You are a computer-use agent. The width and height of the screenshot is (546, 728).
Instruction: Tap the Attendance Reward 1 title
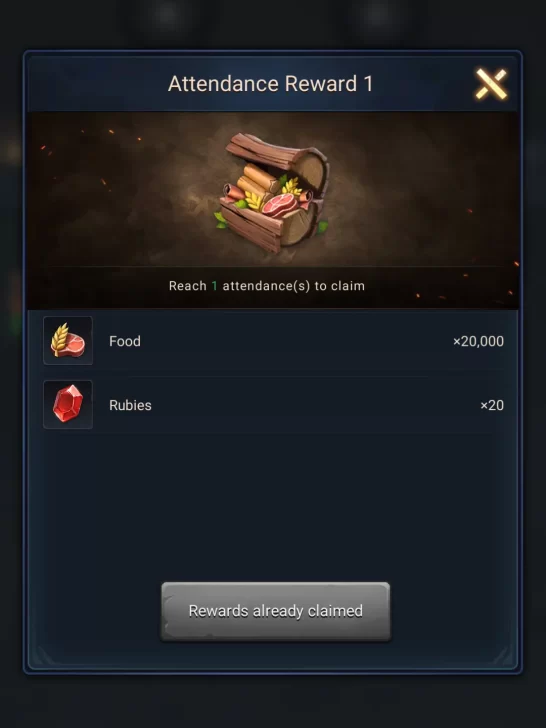(271, 84)
